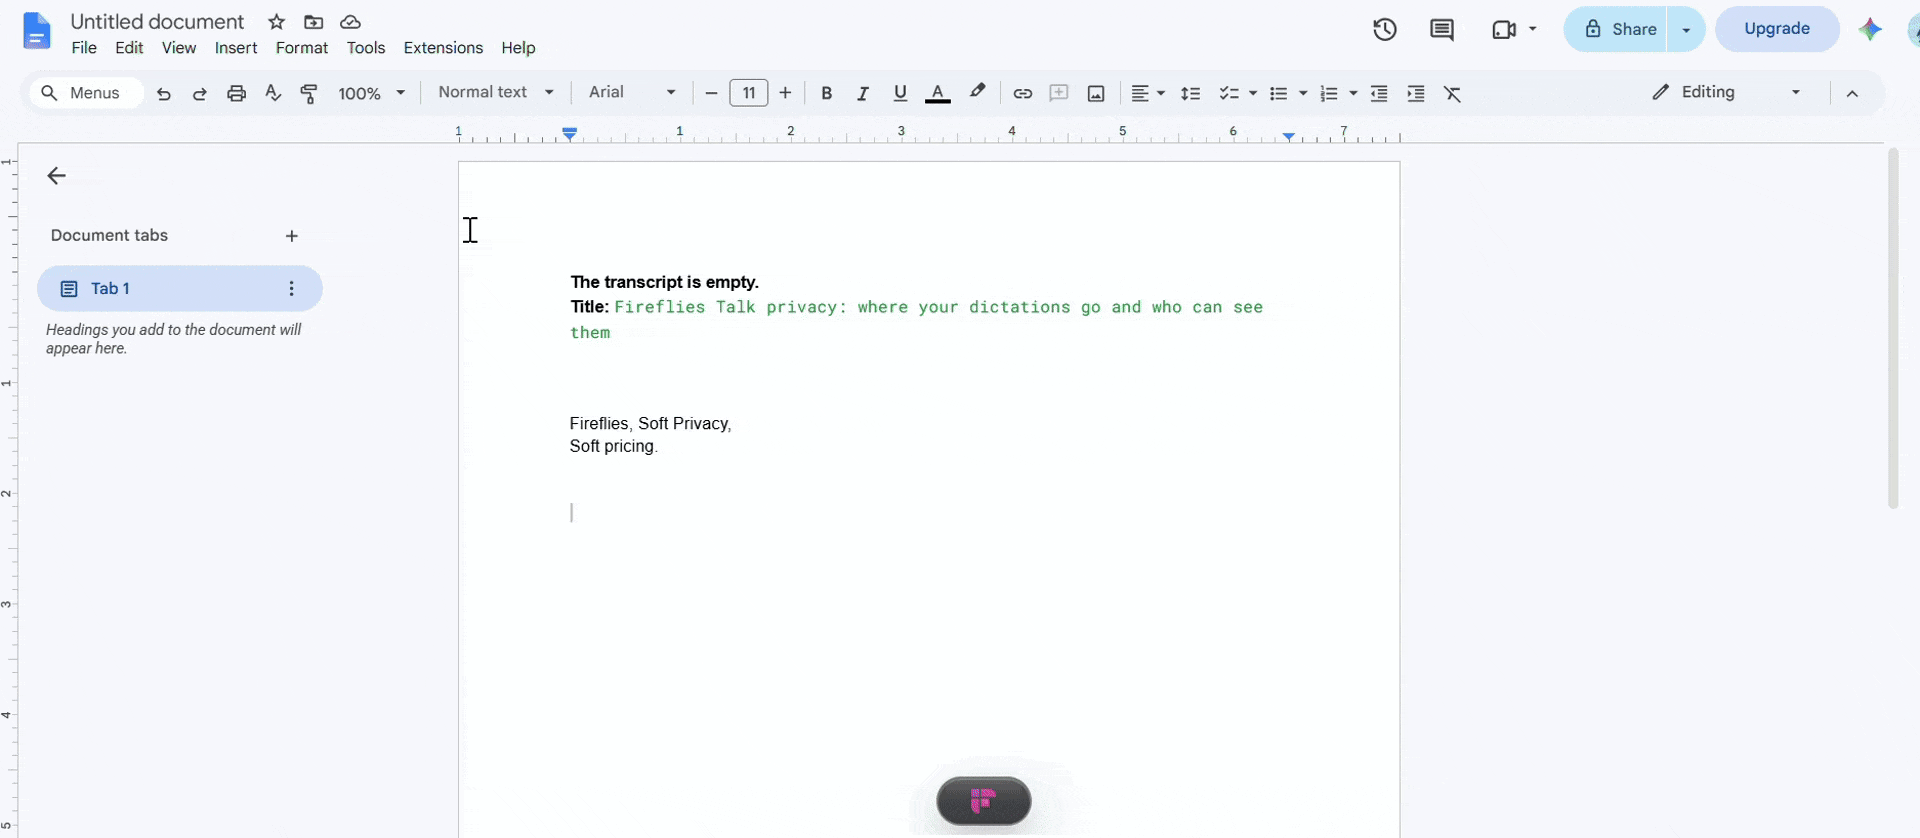Open the Extensions menu
Image resolution: width=1920 pixels, height=838 pixels.
pyautogui.click(x=443, y=48)
